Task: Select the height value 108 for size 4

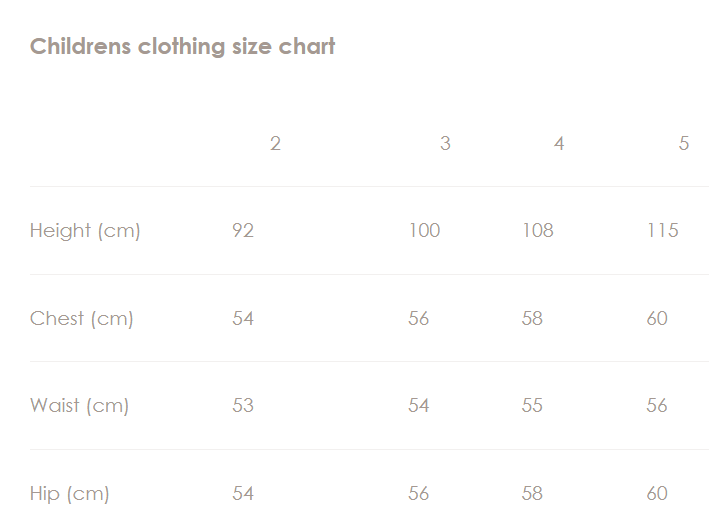Action: [x=538, y=231]
